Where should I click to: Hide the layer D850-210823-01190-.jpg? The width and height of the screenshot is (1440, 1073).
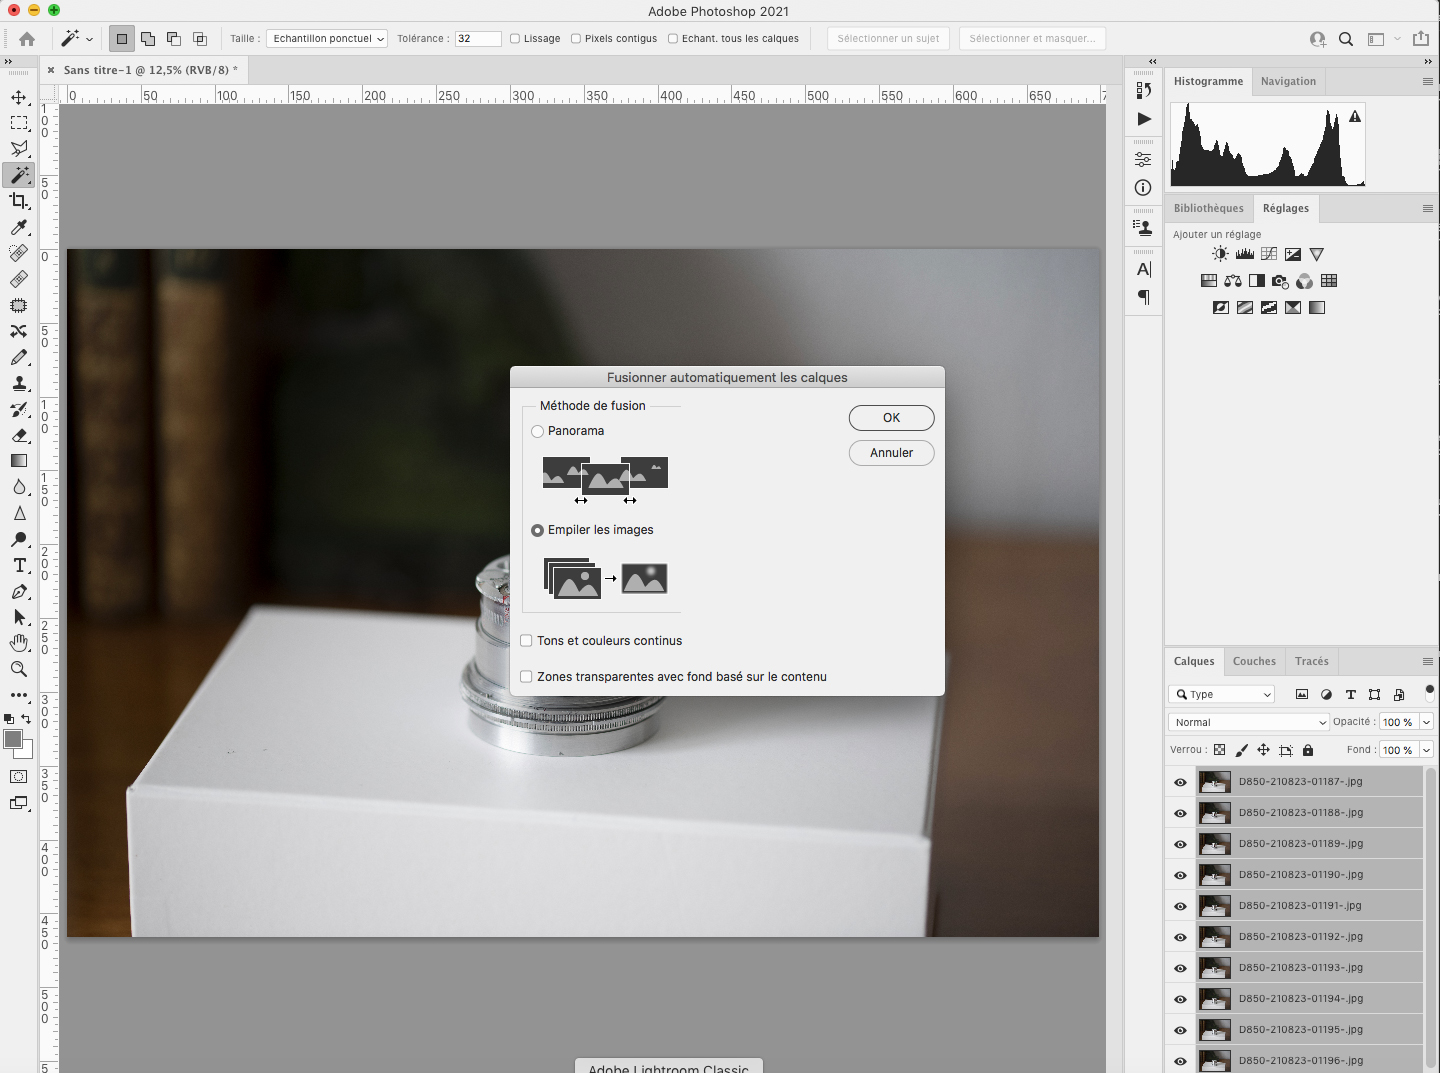click(x=1180, y=875)
